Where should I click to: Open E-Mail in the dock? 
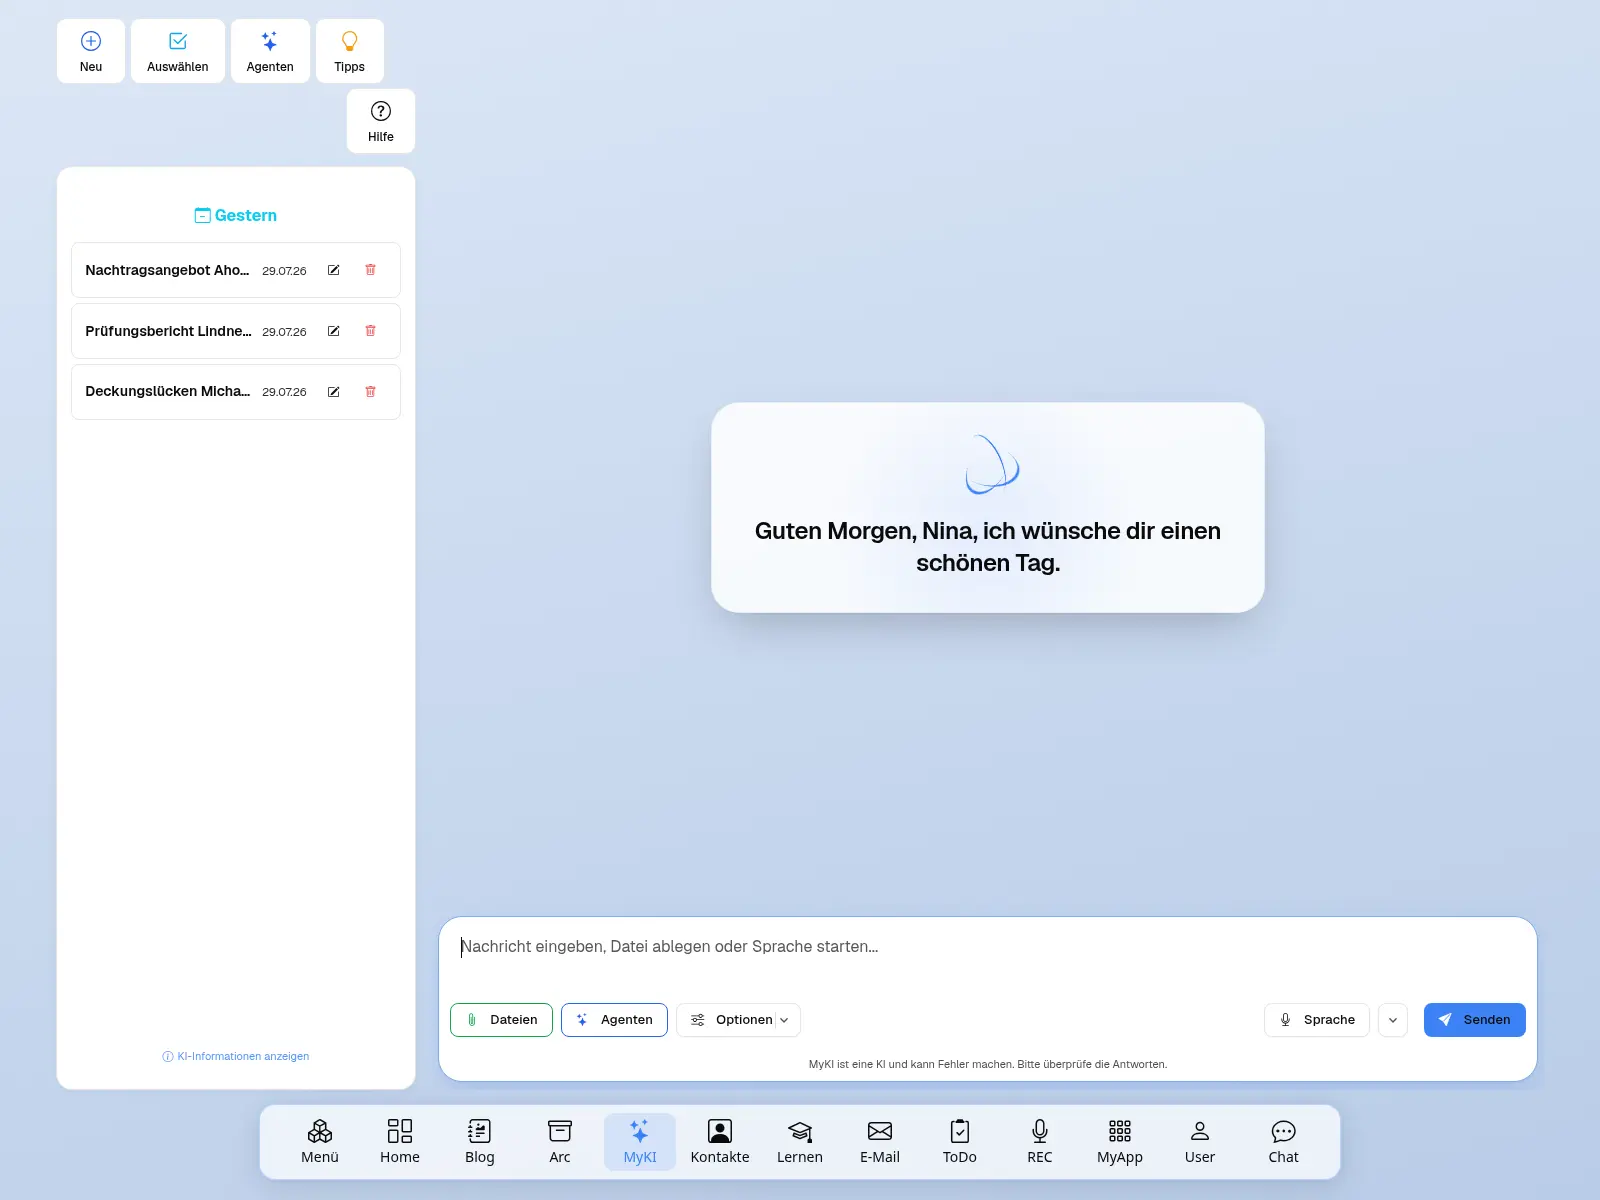point(880,1142)
